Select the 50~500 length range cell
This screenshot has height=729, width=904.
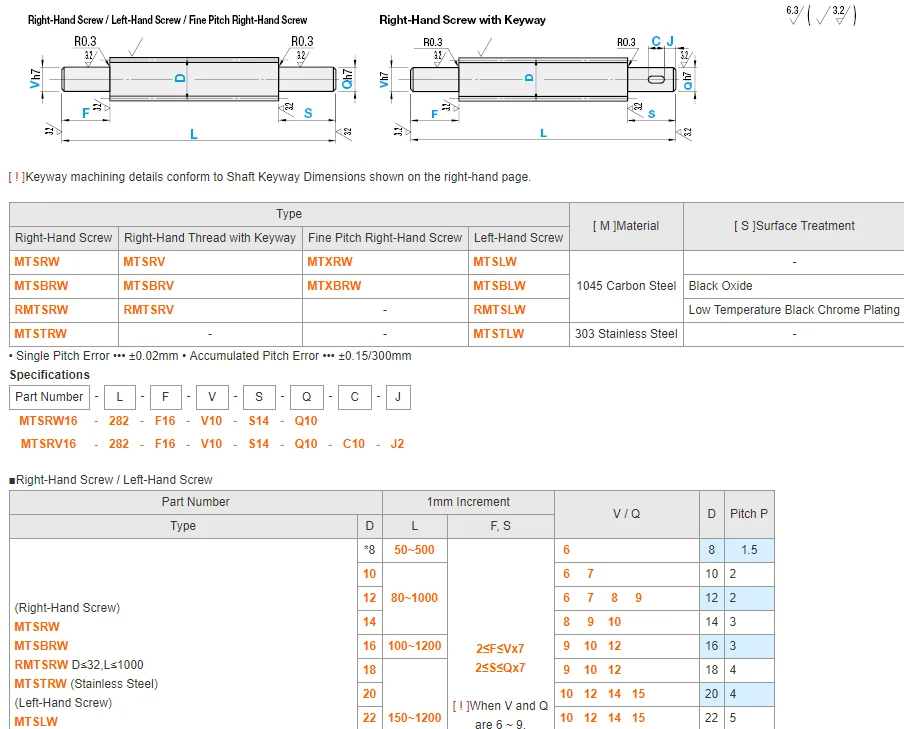(414, 550)
